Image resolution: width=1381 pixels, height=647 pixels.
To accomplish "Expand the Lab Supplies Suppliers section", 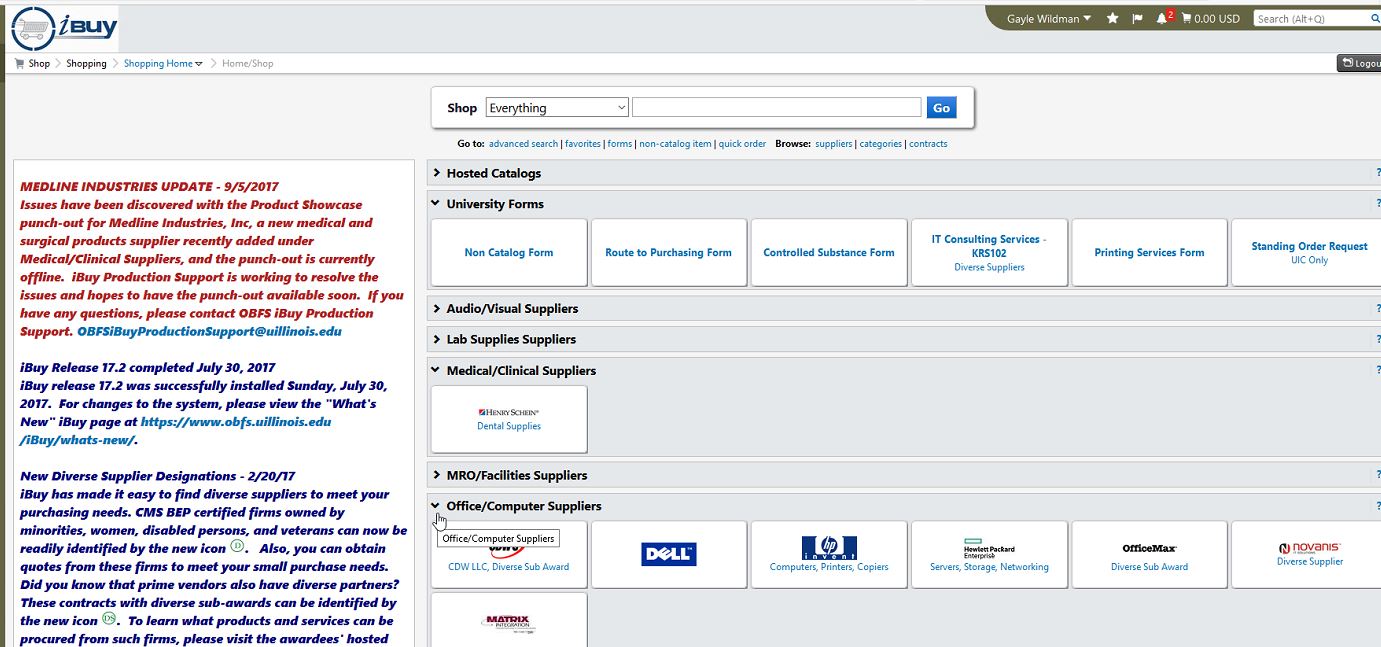I will point(437,339).
